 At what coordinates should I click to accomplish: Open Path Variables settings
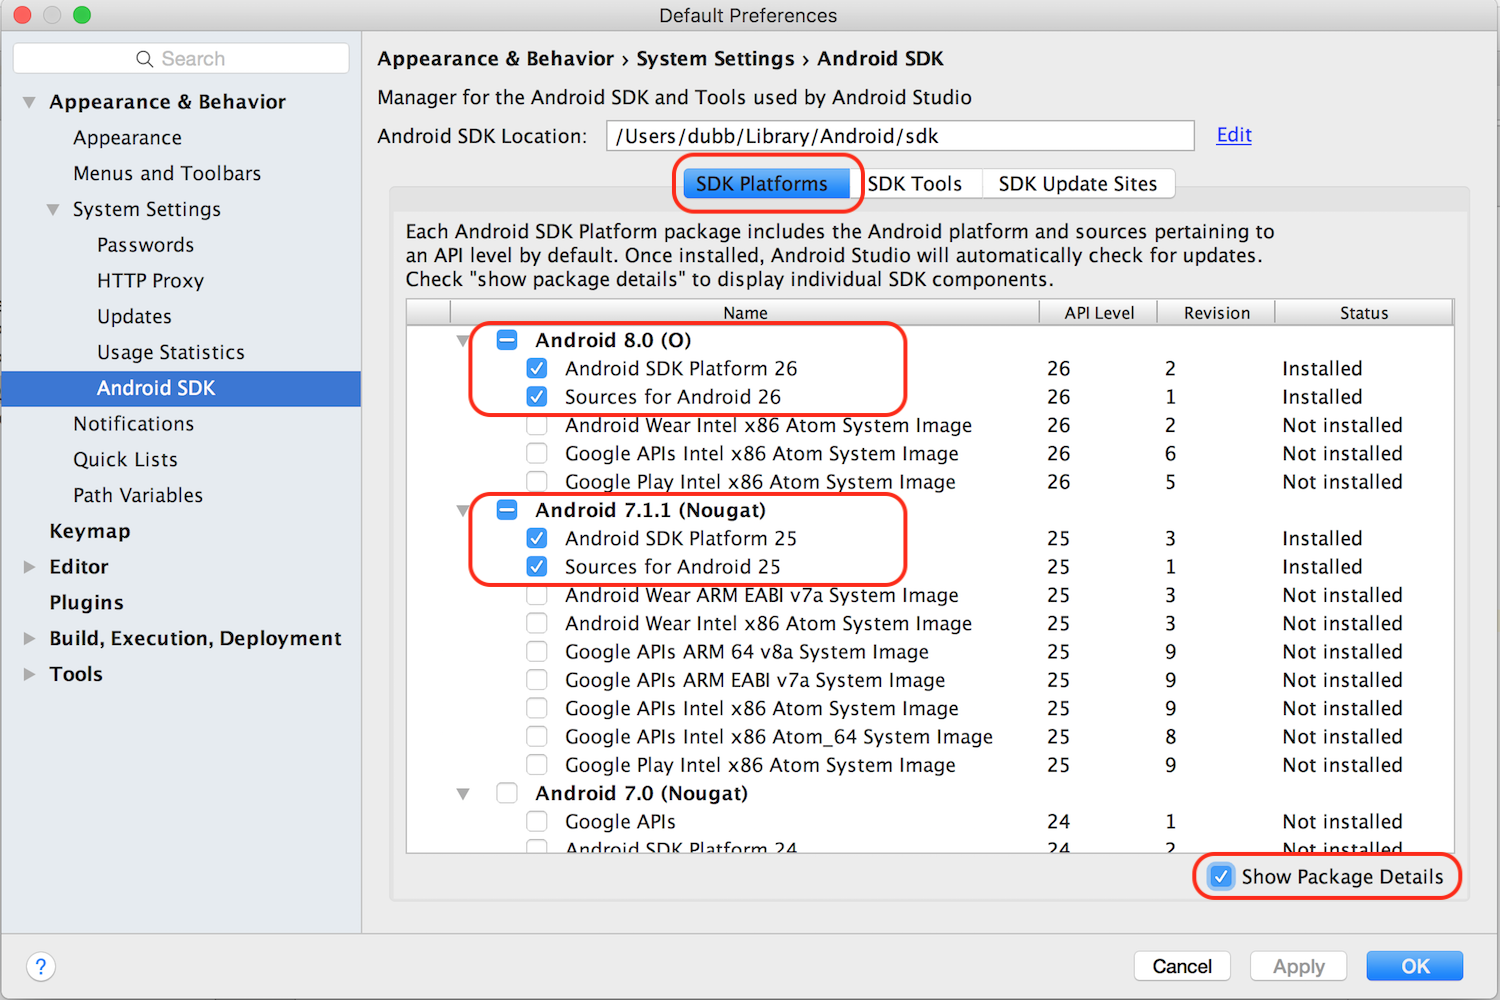tap(138, 496)
